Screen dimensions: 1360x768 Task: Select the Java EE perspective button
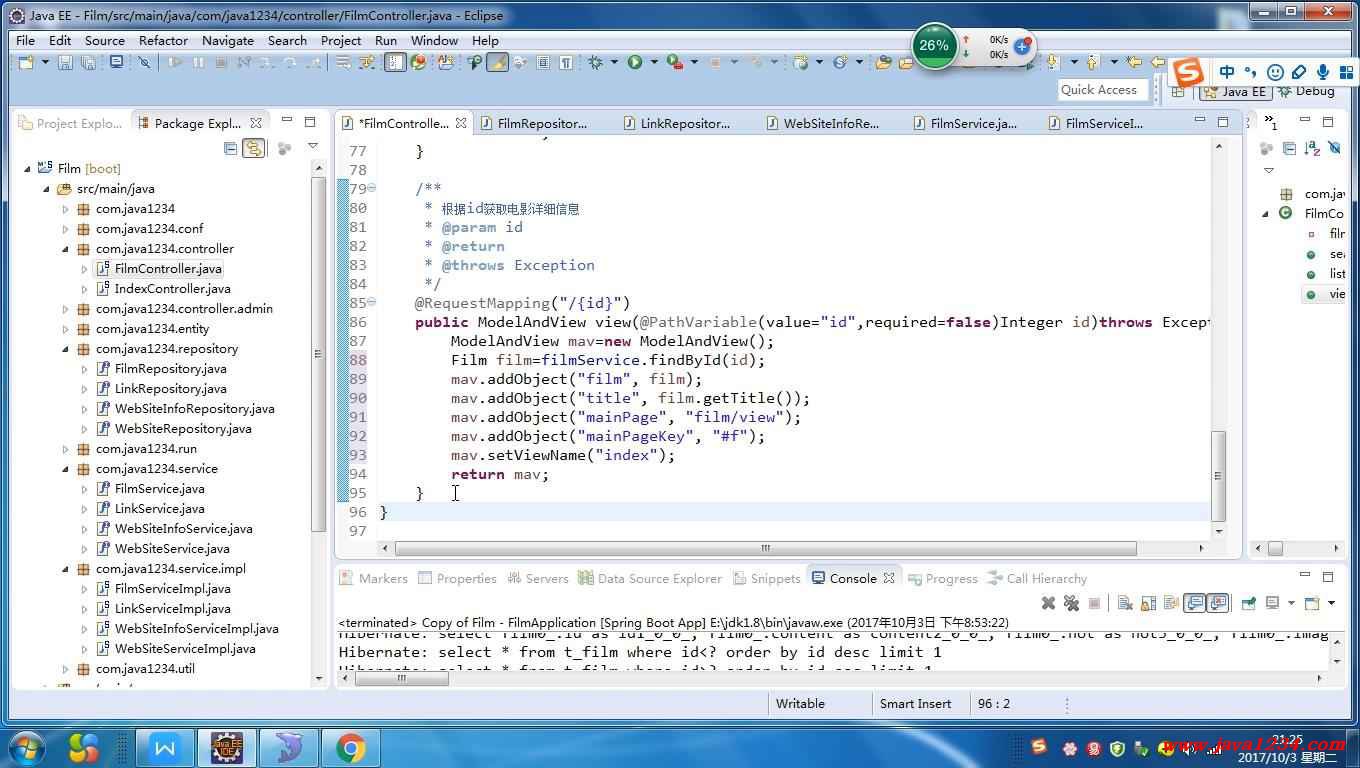coord(1236,91)
